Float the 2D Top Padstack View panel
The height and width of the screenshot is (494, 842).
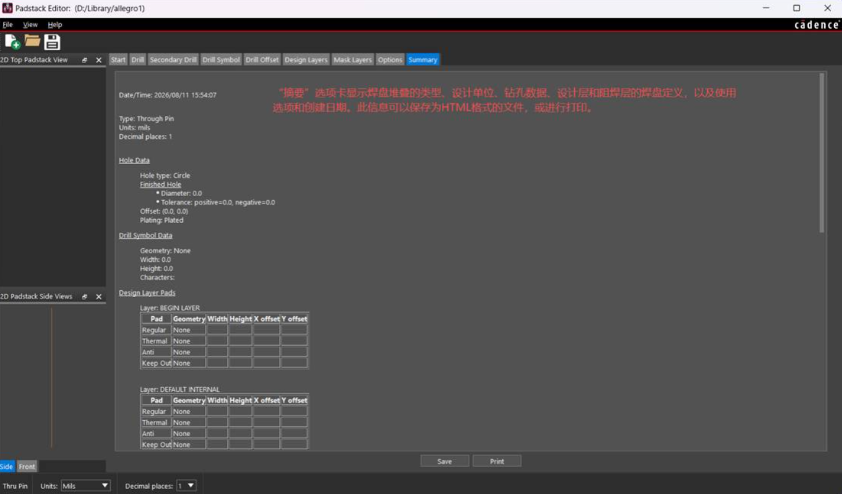coord(84,60)
